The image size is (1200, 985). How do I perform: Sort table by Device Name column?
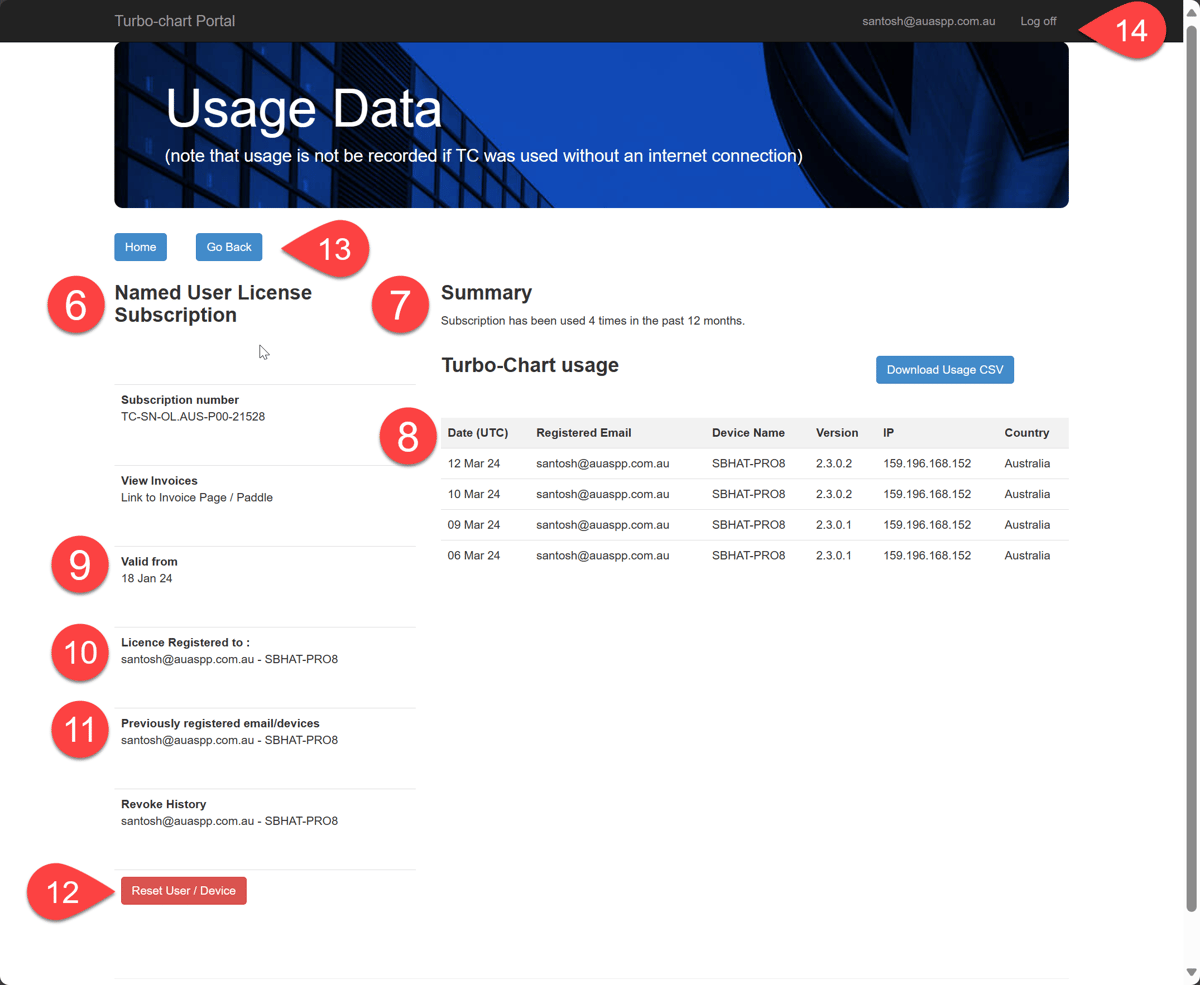click(x=748, y=433)
